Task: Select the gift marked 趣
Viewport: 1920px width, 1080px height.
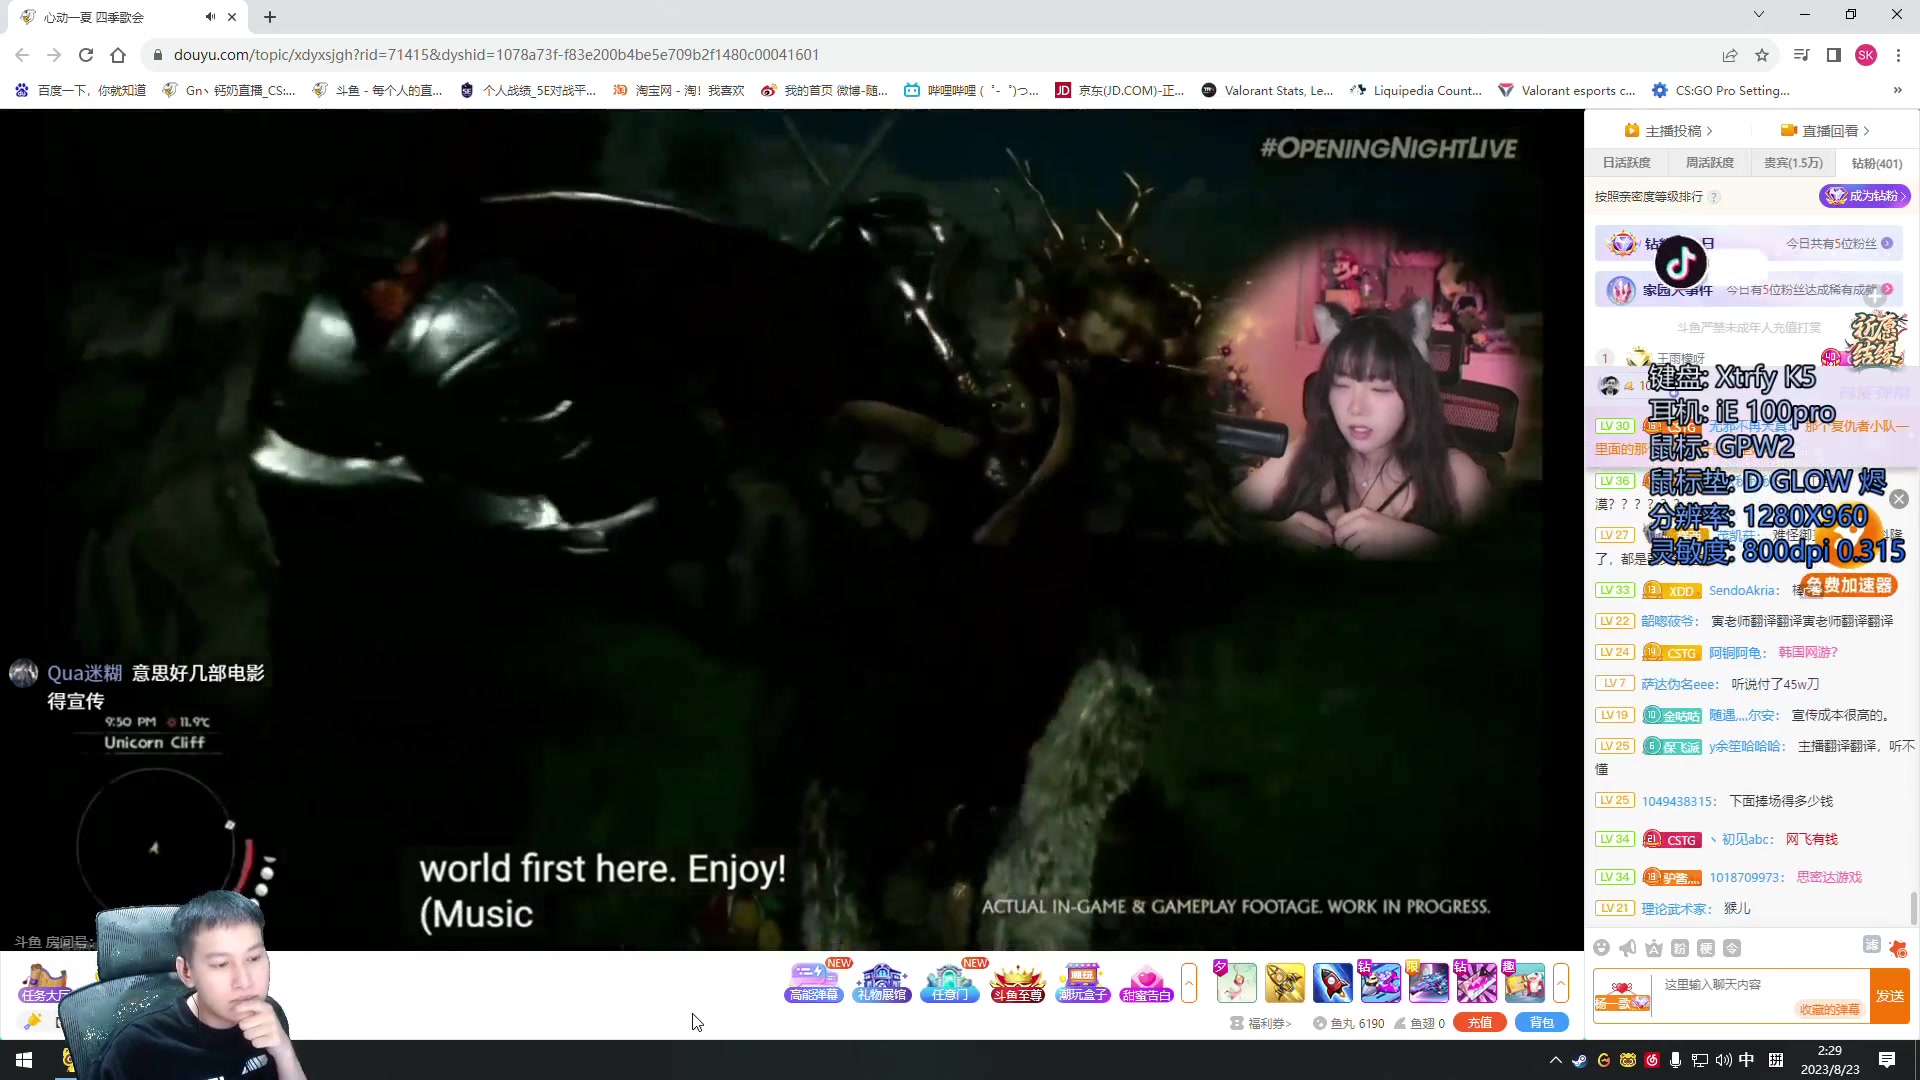Action: (x=1524, y=983)
